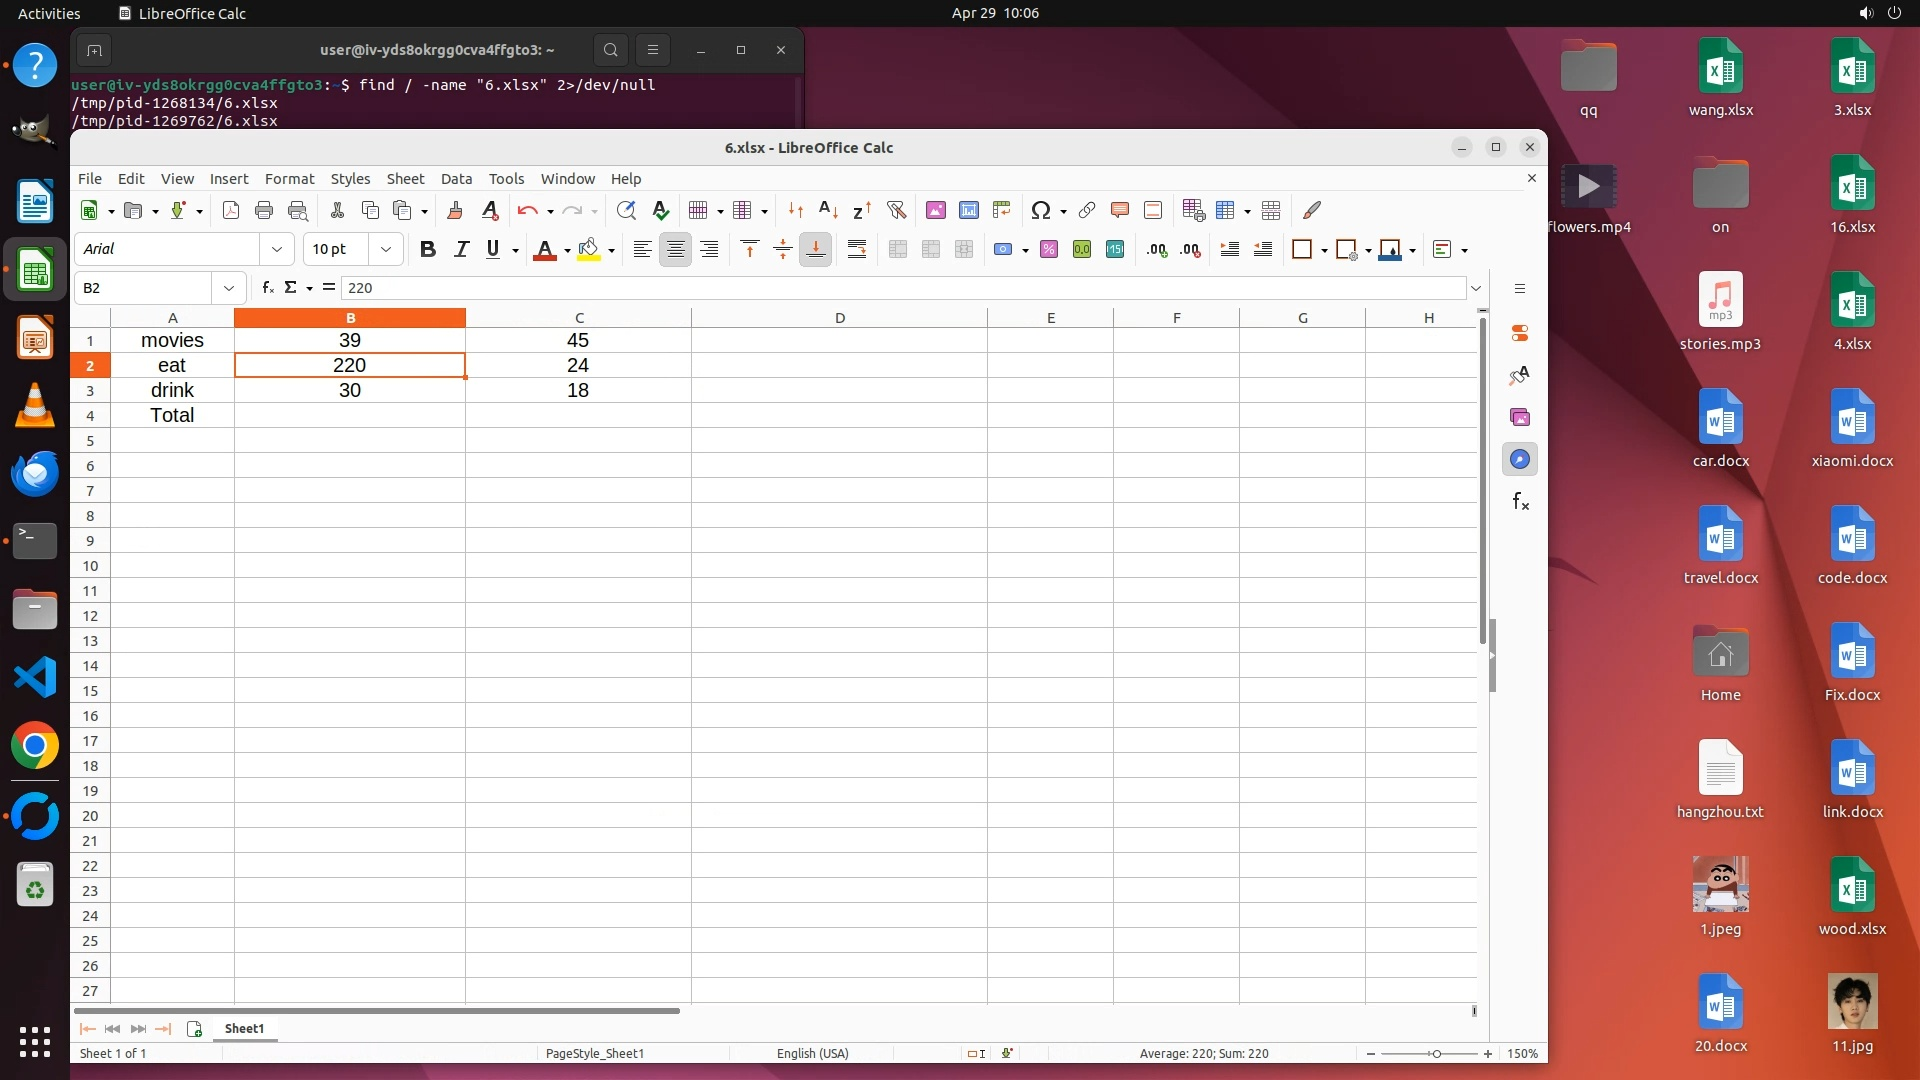Image resolution: width=1920 pixels, height=1080 pixels.
Task: Open the sidebar Navigator panel
Action: click(1520, 459)
